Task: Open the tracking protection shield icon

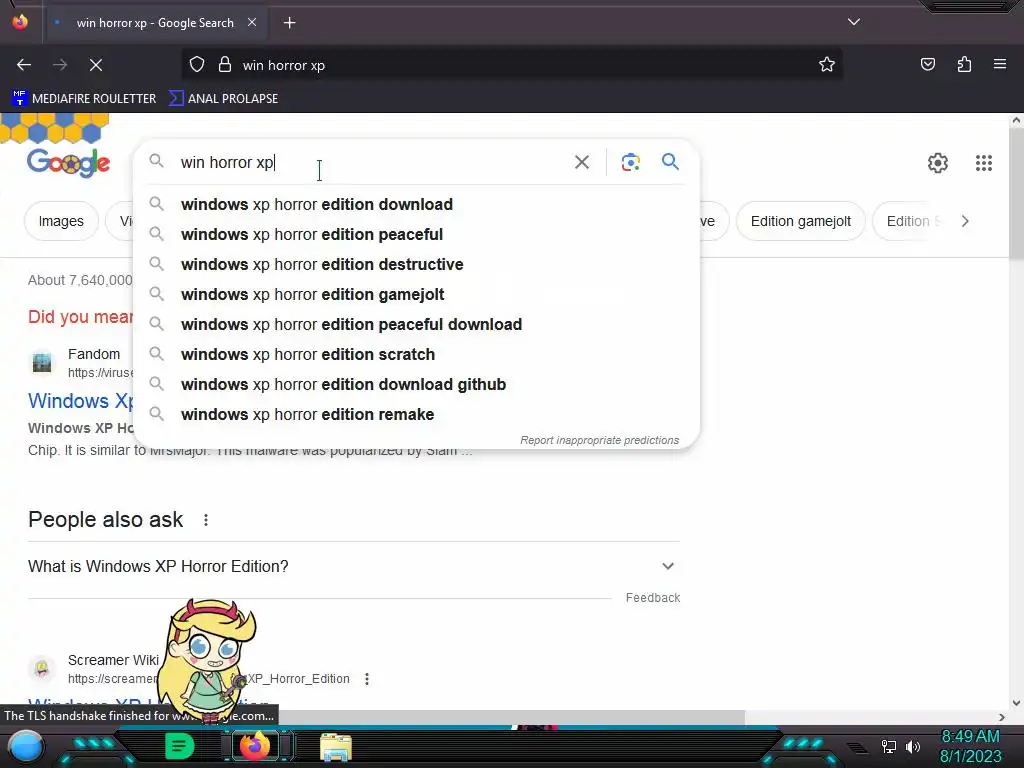Action: click(x=197, y=65)
